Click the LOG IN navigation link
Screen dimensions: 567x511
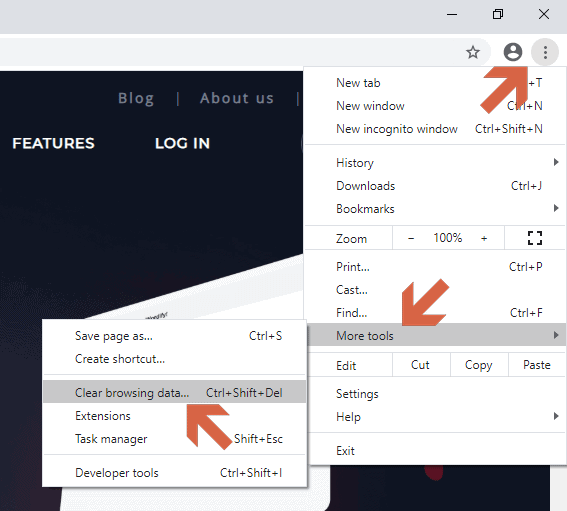point(182,144)
